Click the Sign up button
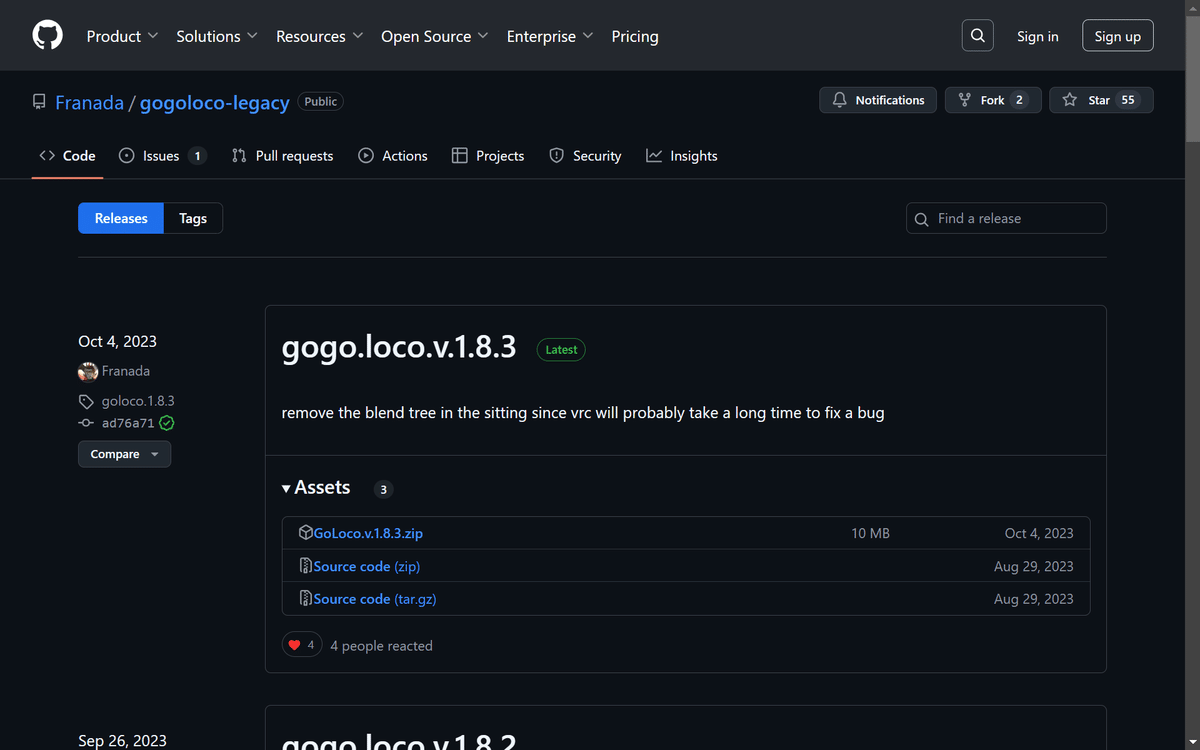 pos(1117,36)
